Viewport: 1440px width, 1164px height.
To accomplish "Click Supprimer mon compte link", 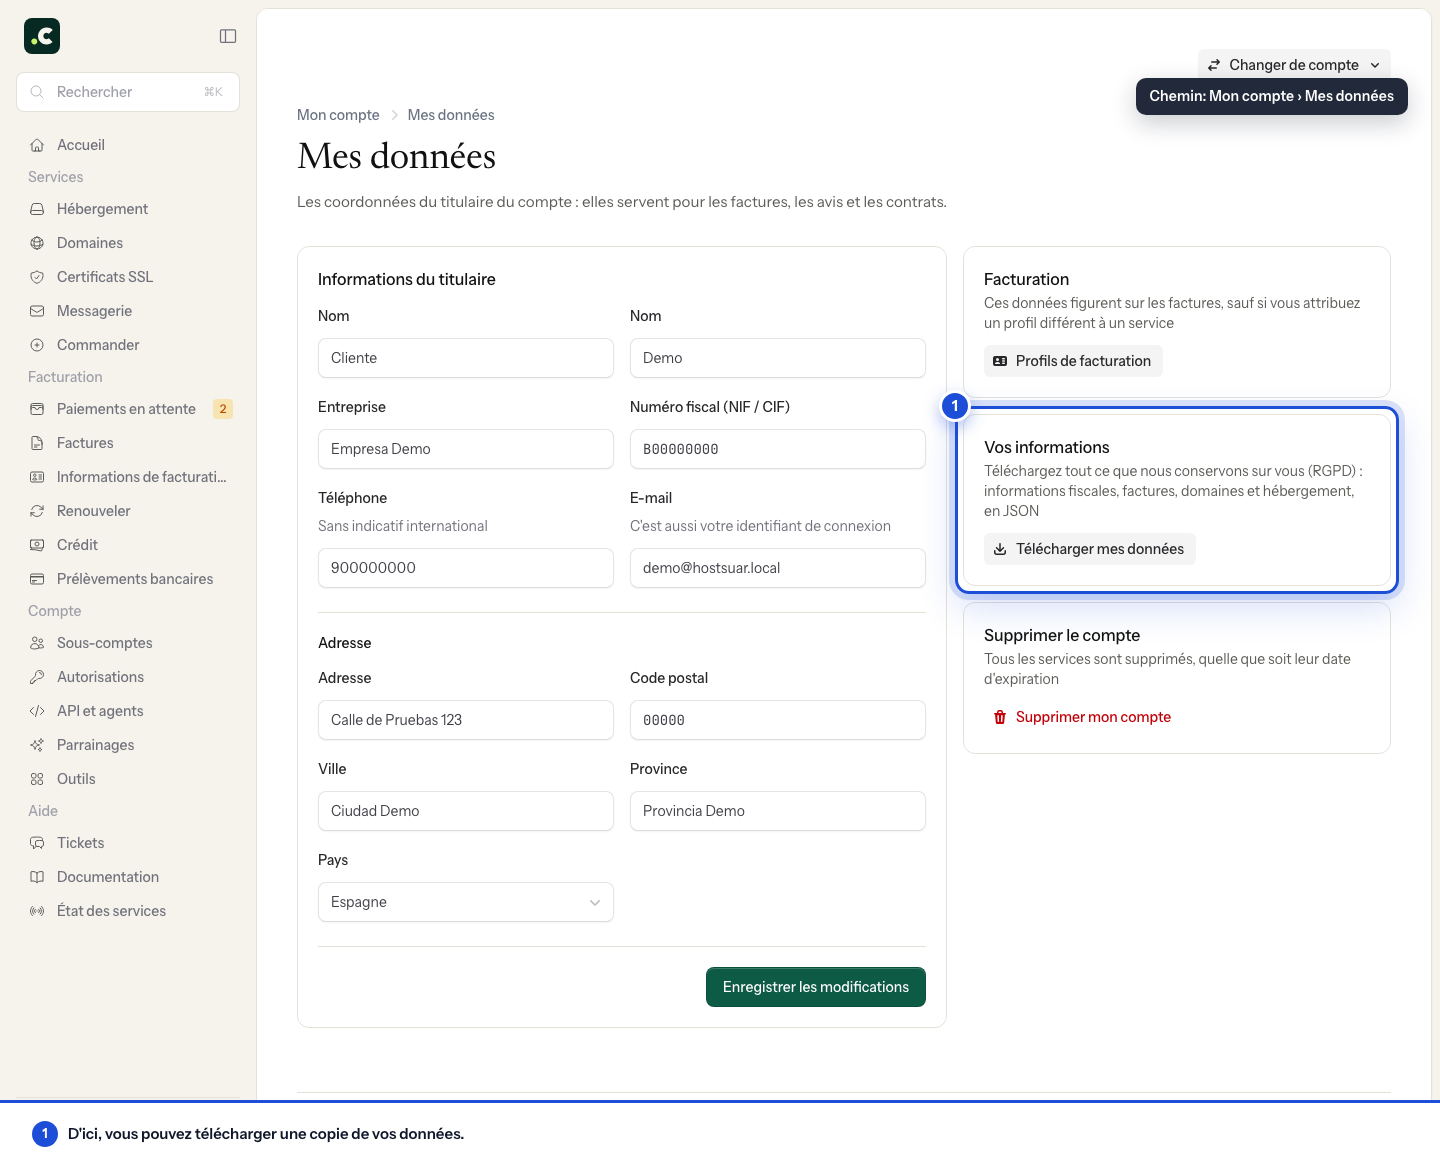I will [1082, 717].
